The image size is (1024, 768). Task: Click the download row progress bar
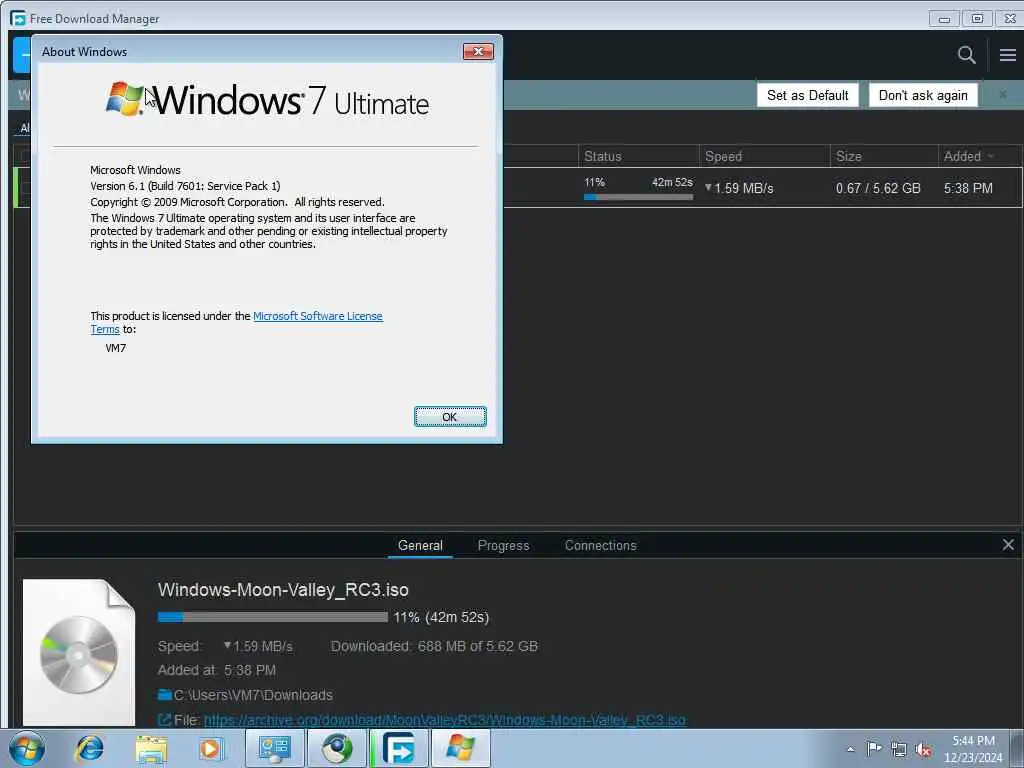pyautogui.click(x=638, y=197)
